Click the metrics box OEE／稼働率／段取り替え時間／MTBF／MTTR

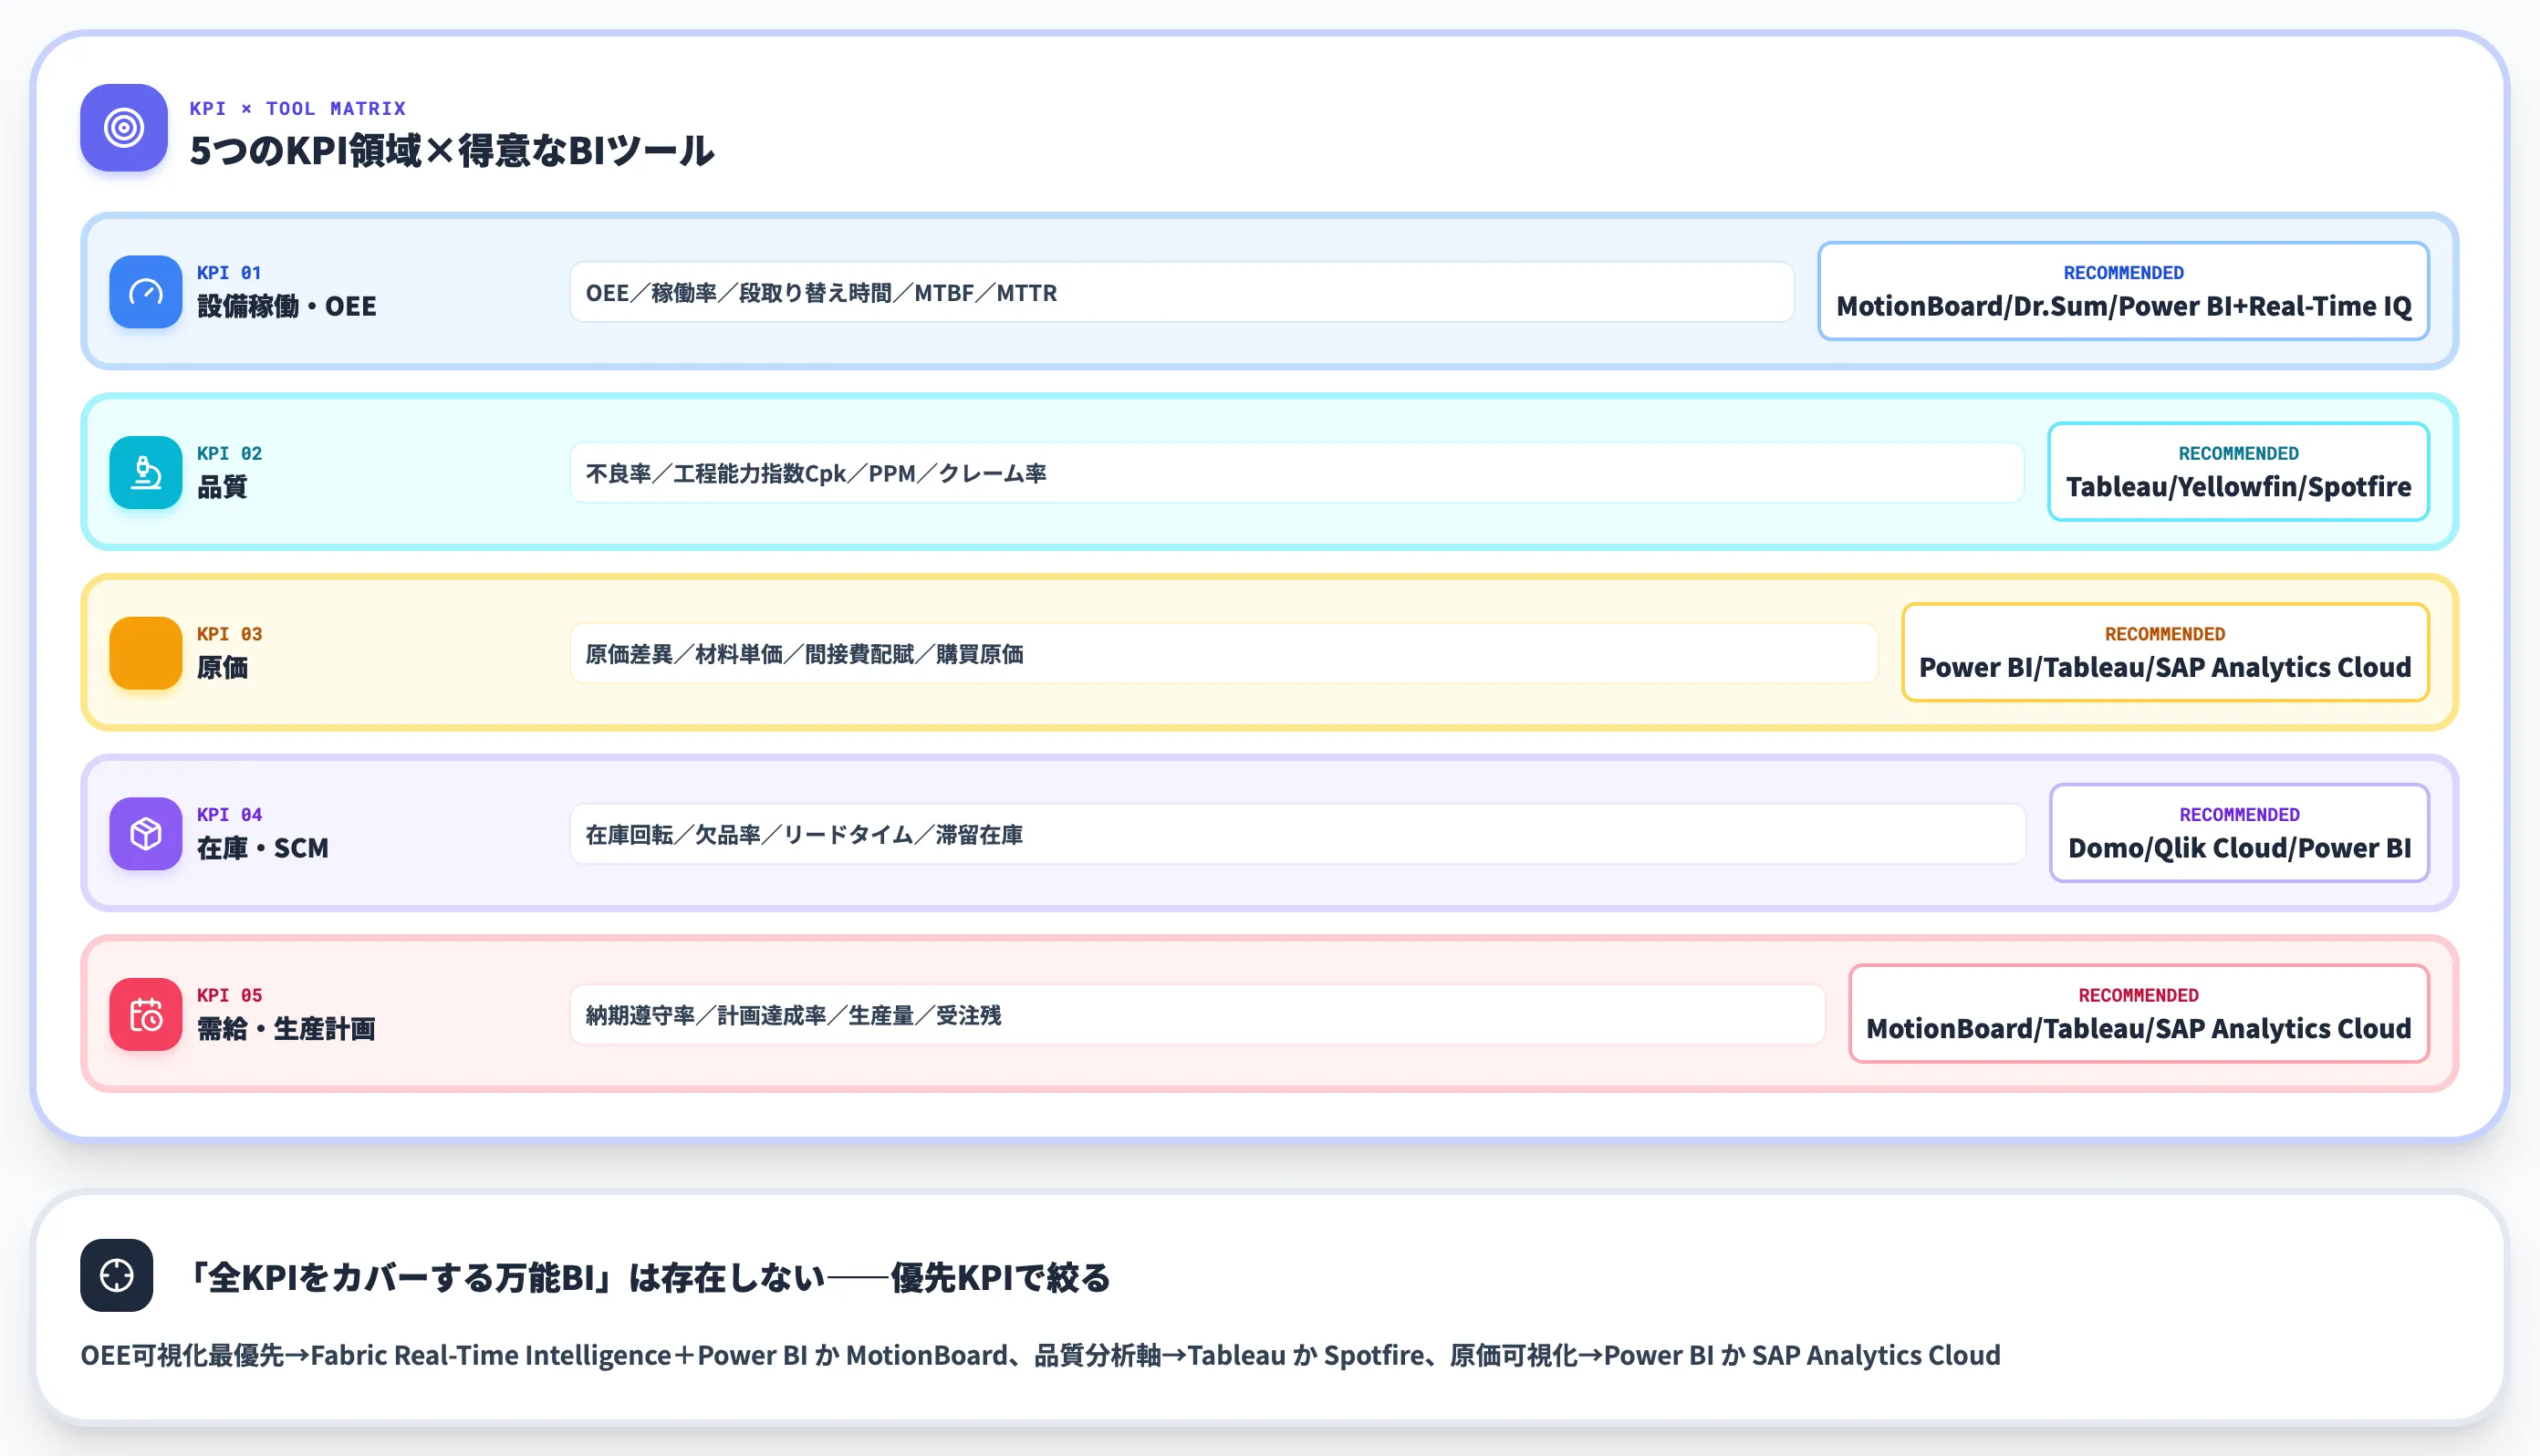coord(1182,293)
